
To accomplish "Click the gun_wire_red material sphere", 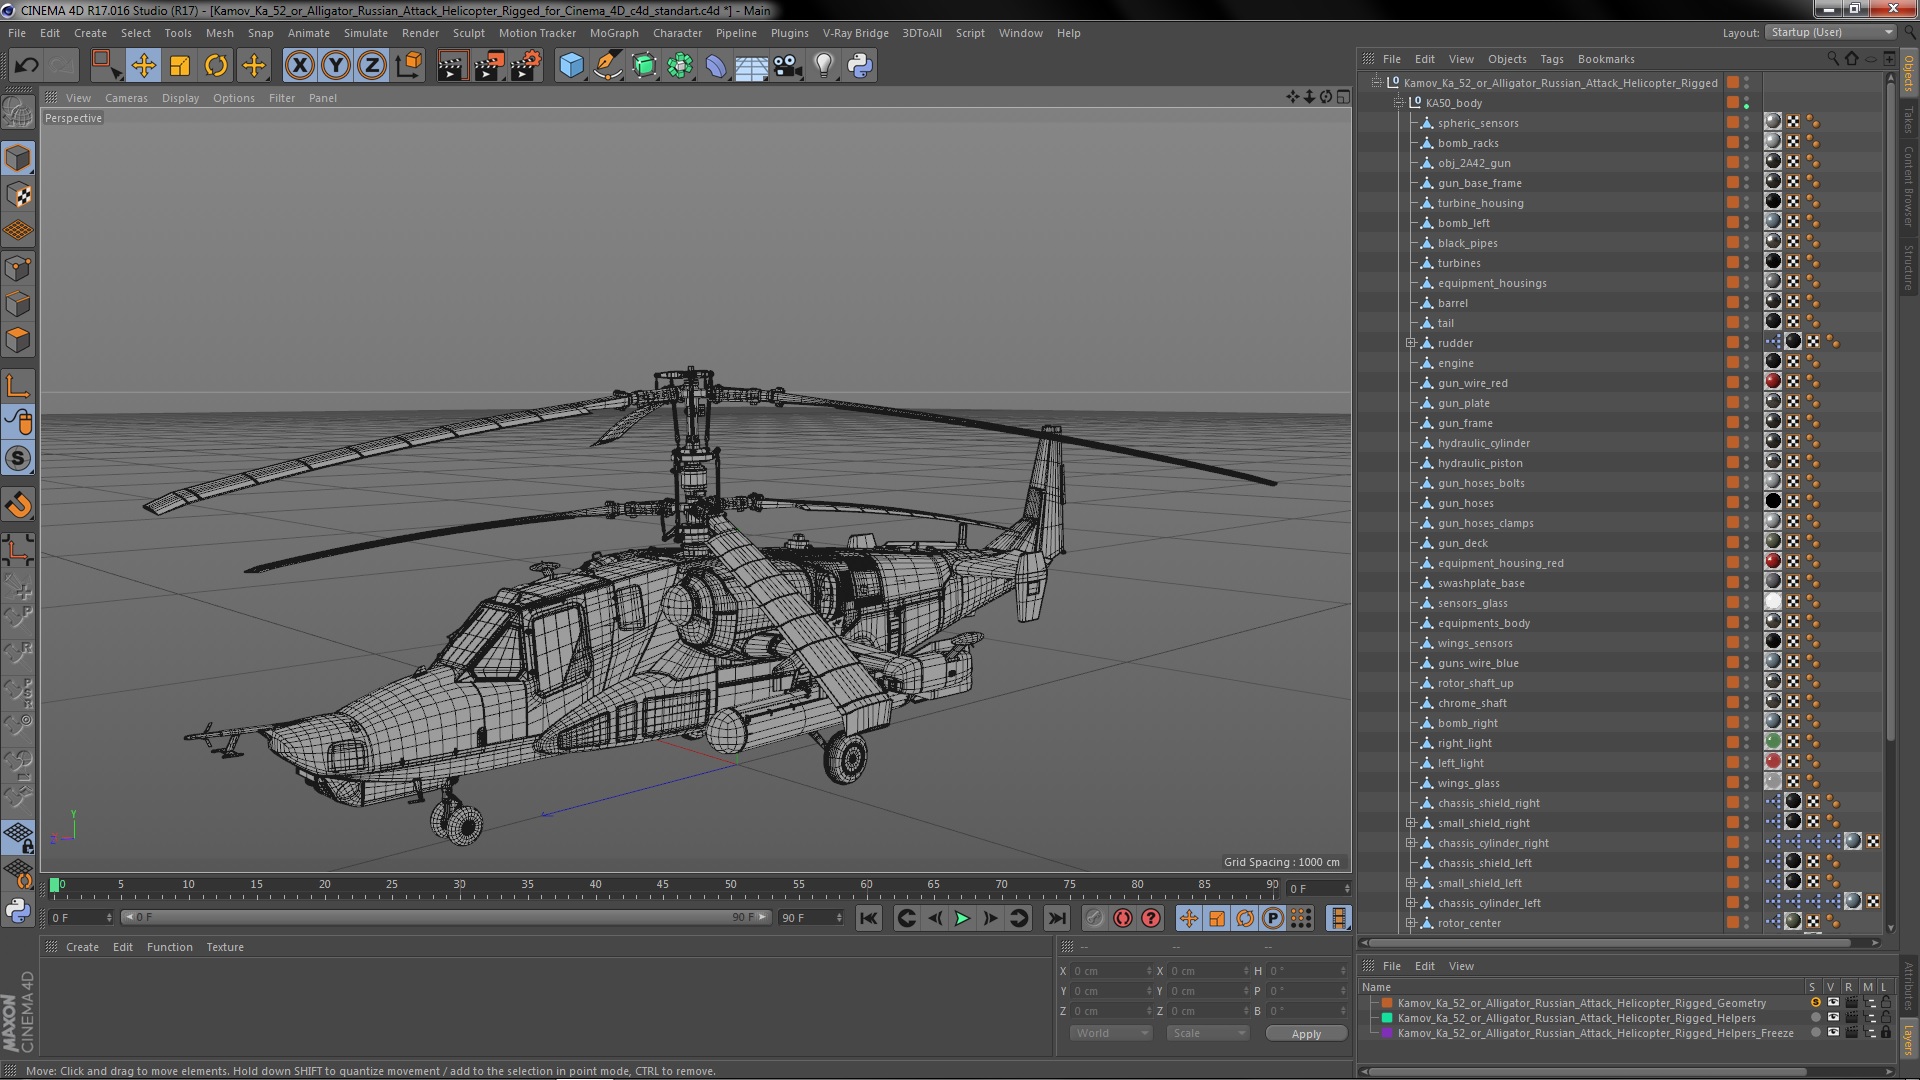I will (1773, 381).
